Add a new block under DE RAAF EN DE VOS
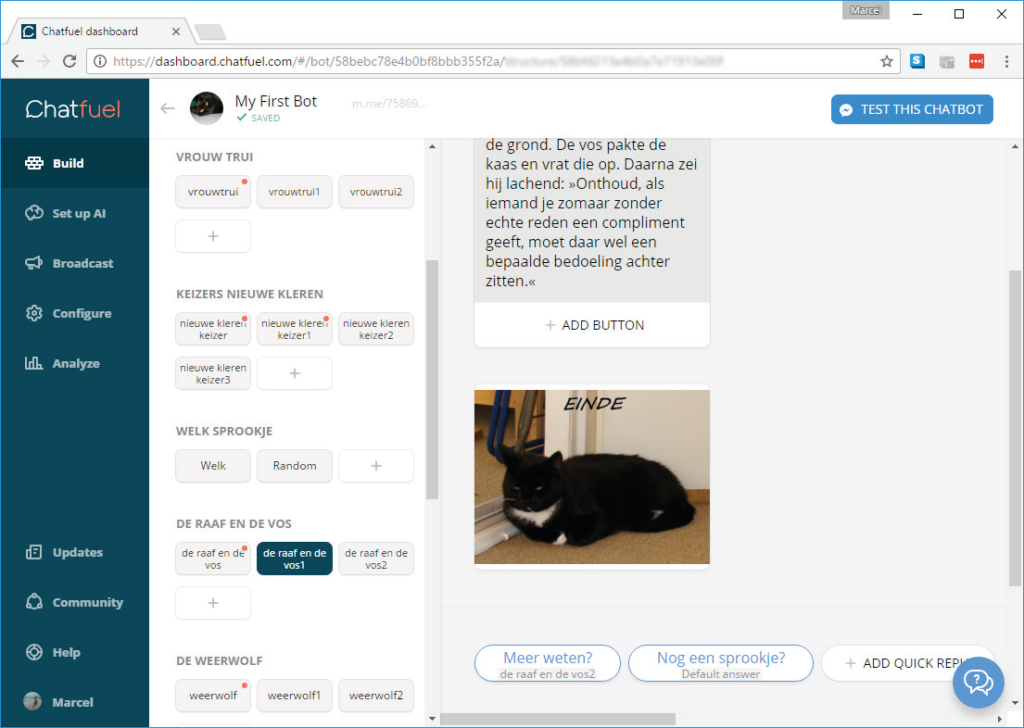The image size is (1024, 728). [213, 603]
